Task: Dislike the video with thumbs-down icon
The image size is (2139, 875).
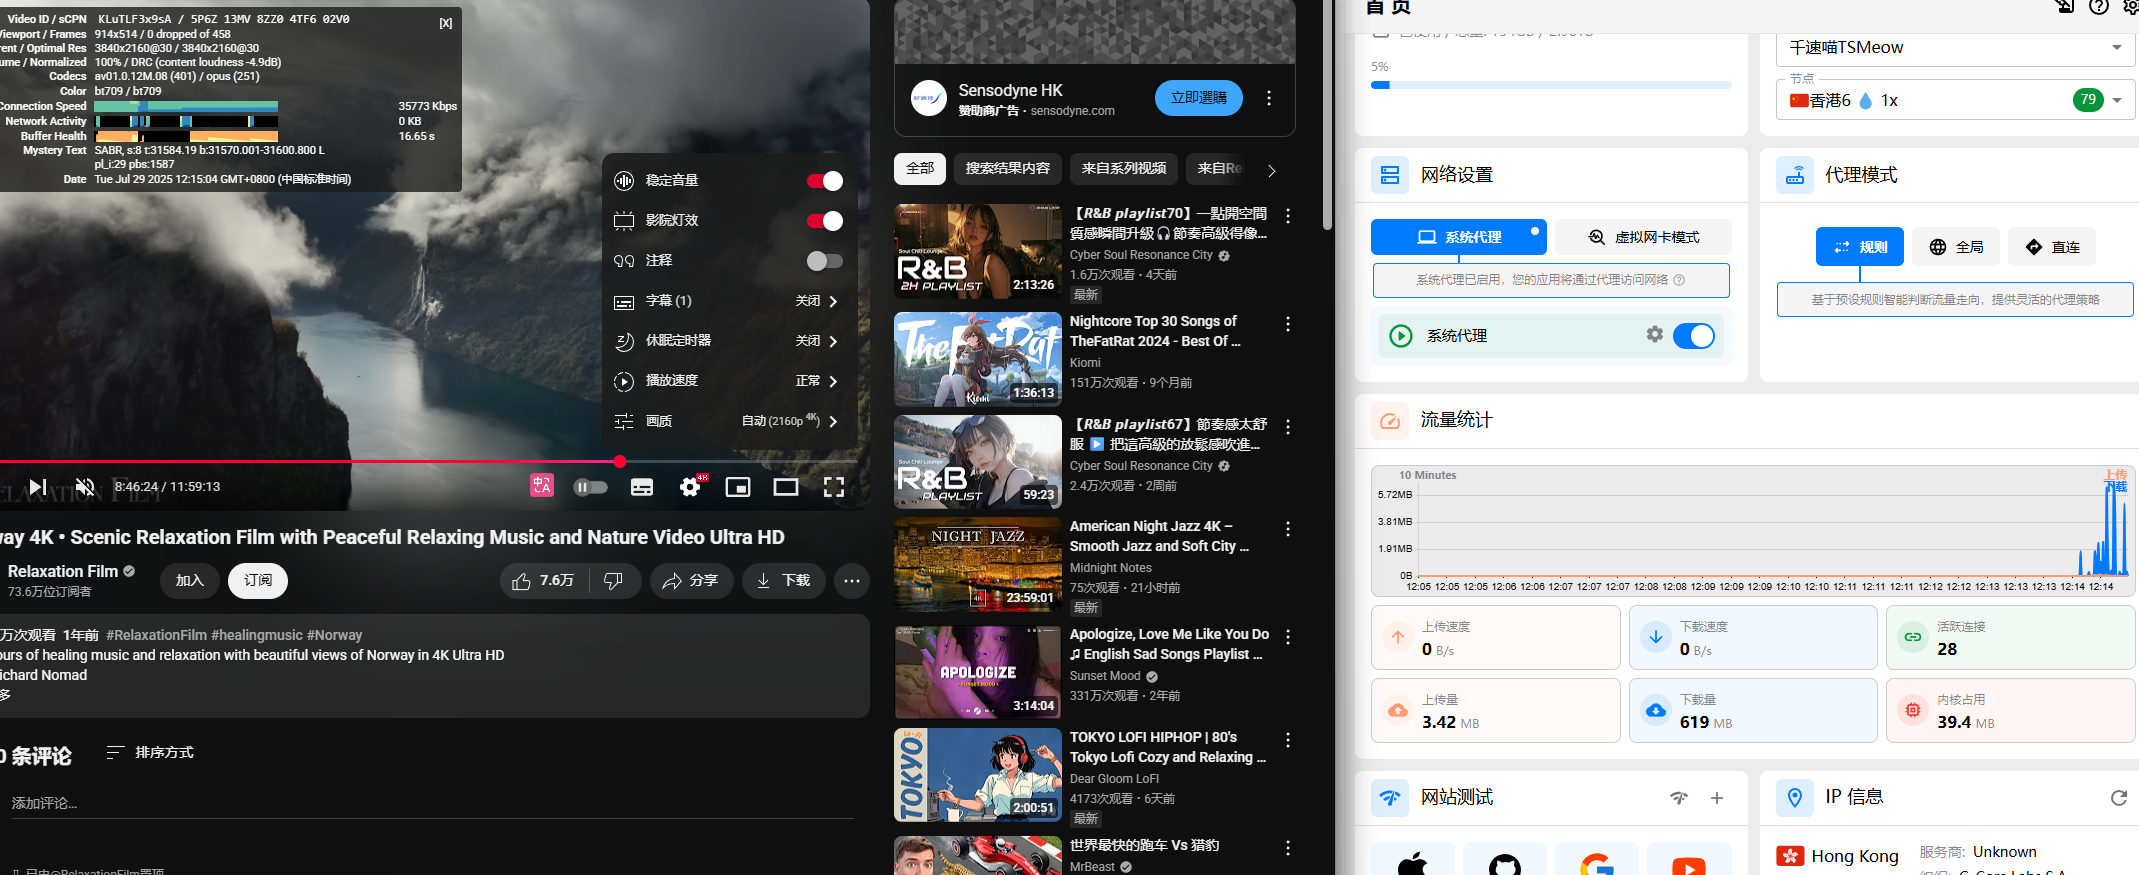Action: pos(614,581)
